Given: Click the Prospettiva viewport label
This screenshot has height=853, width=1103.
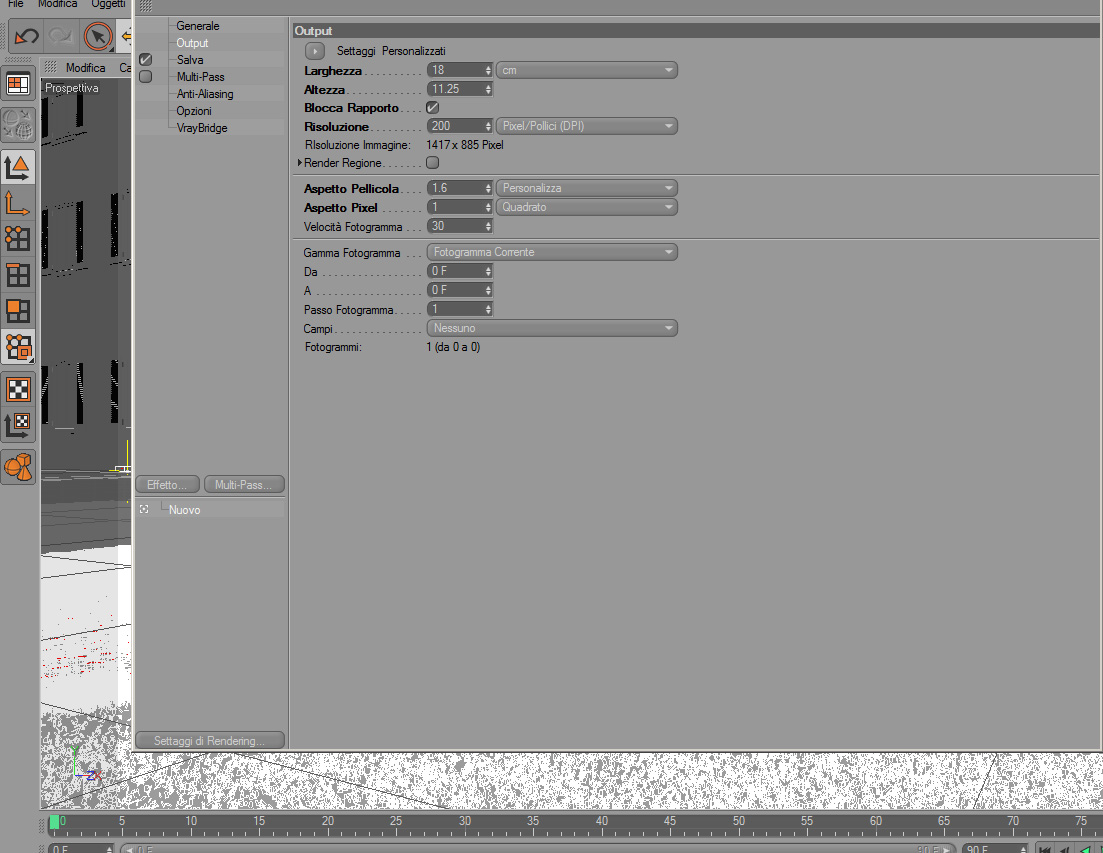Looking at the screenshot, I should [72, 88].
